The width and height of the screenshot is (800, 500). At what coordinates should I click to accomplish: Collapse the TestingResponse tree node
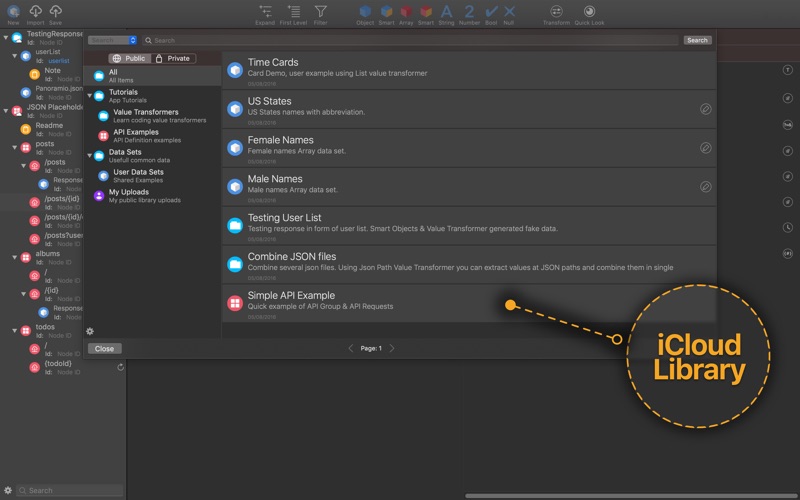6,37
